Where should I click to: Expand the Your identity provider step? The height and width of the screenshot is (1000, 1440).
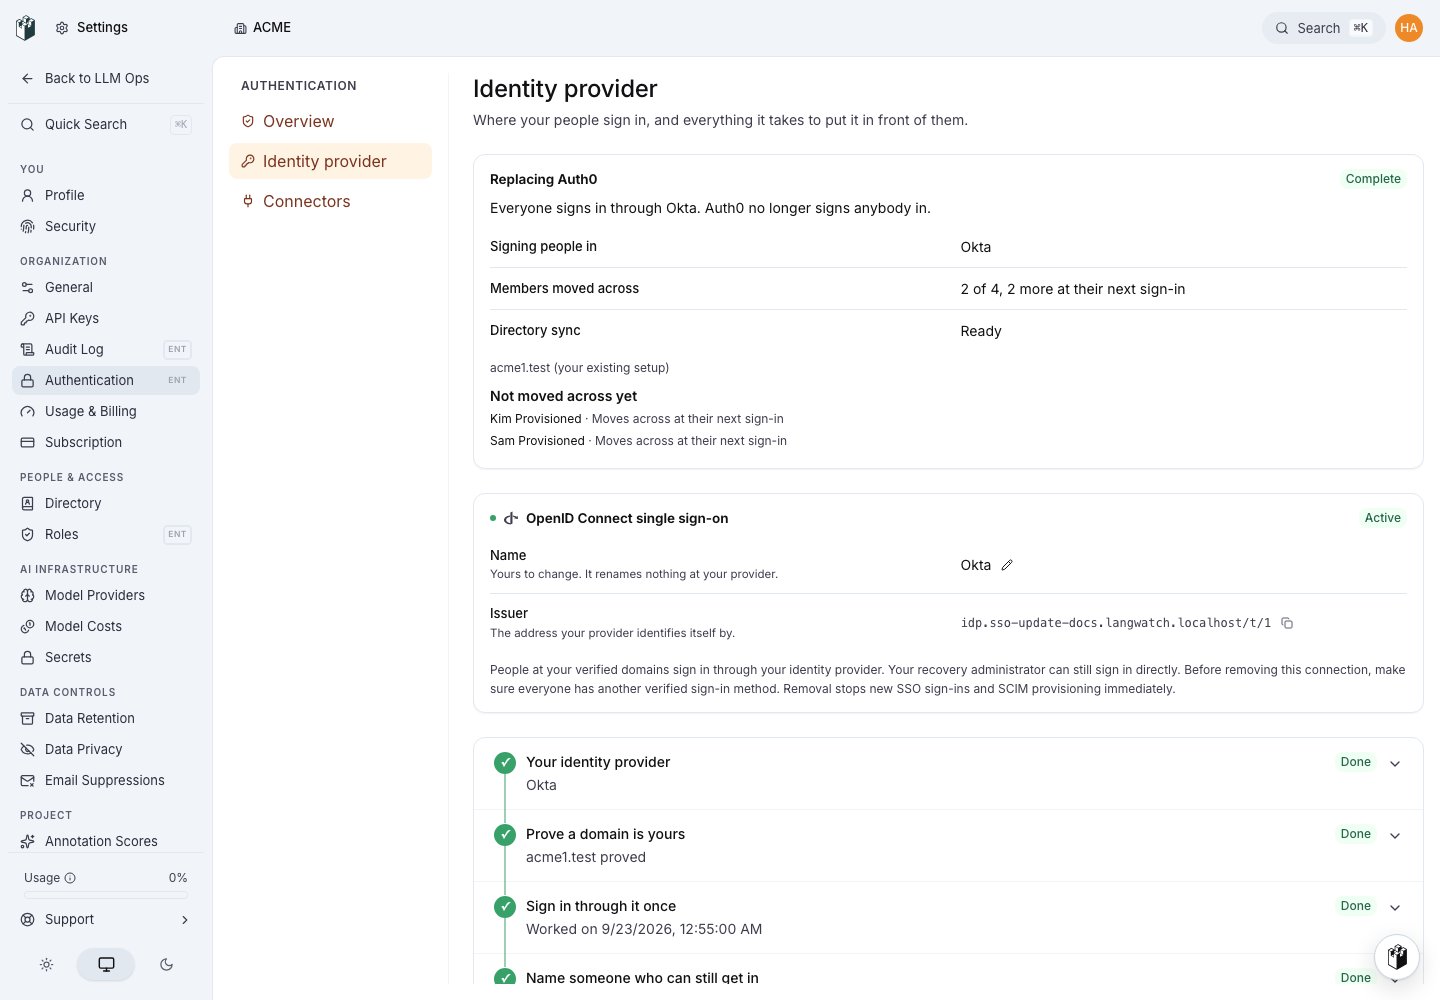1395,764
